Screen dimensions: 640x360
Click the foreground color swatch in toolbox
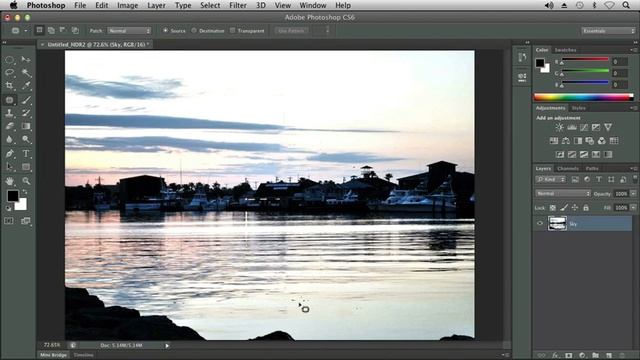pyautogui.click(x=13, y=196)
